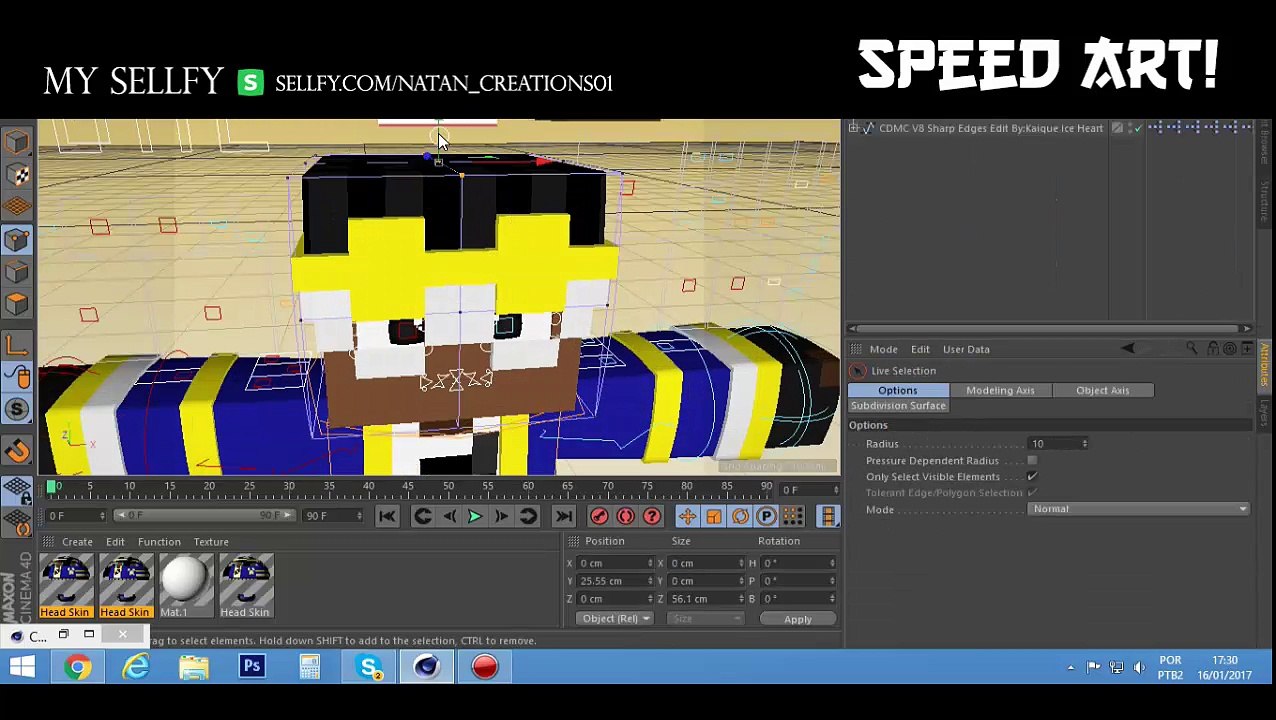The width and height of the screenshot is (1276, 720).
Task: Enable Edges mode cube icon
Action: 17,272
